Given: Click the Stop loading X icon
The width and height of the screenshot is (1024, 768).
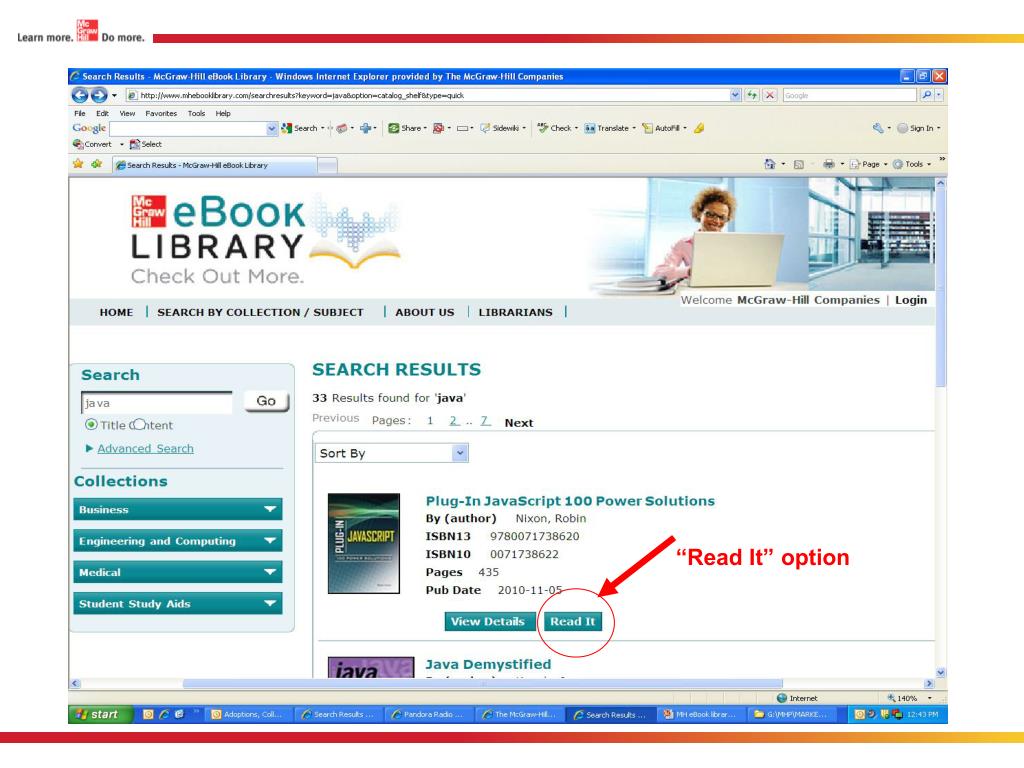Looking at the screenshot, I should coord(770,95).
